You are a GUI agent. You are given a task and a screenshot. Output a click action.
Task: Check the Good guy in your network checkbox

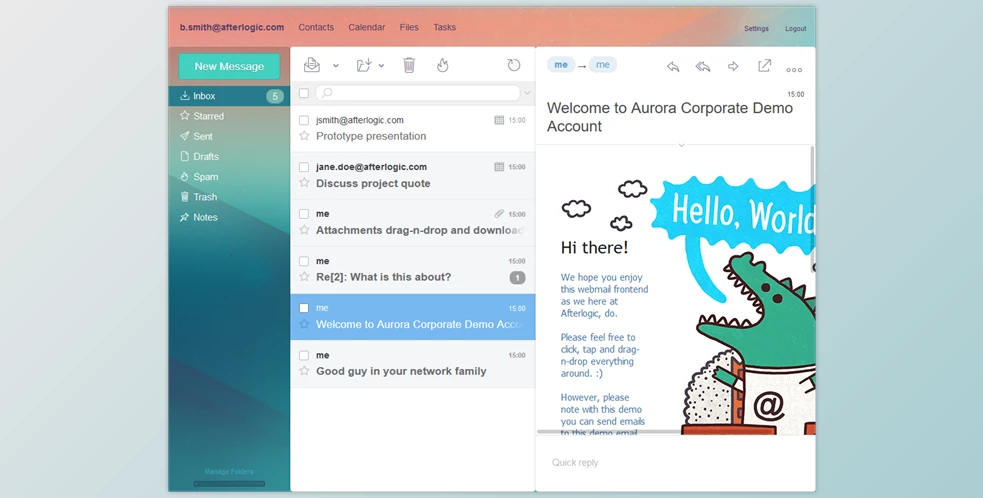click(x=304, y=355)
